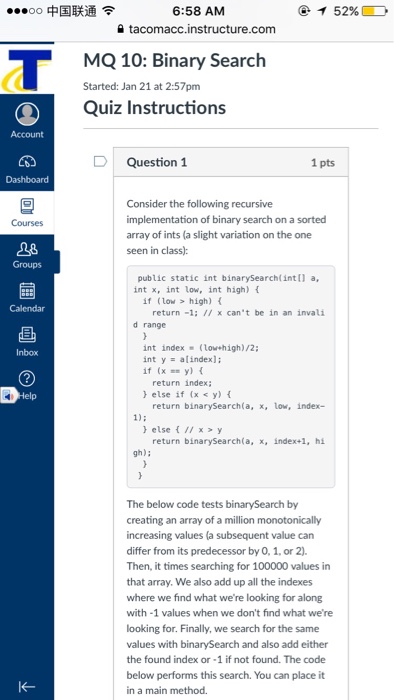Click the 'int index = (low+high)/2;' line
The height and width of the screenshot is (700, 394).
pyautogui.click(x=201, y=348)
